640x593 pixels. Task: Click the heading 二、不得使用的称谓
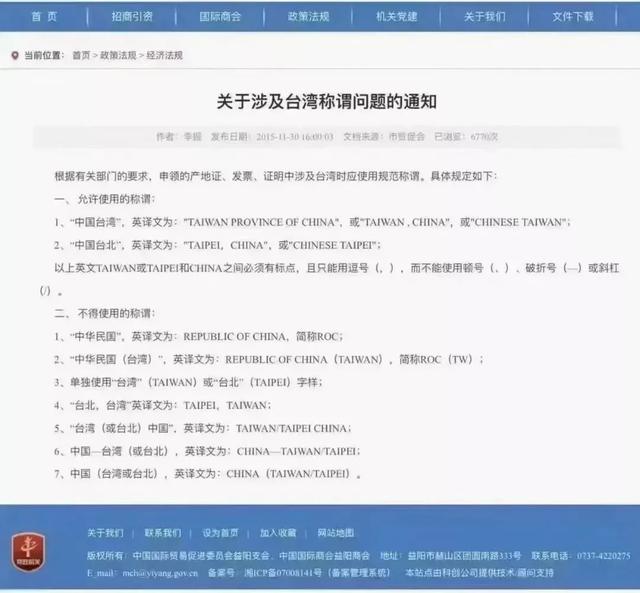click(105, 313)
